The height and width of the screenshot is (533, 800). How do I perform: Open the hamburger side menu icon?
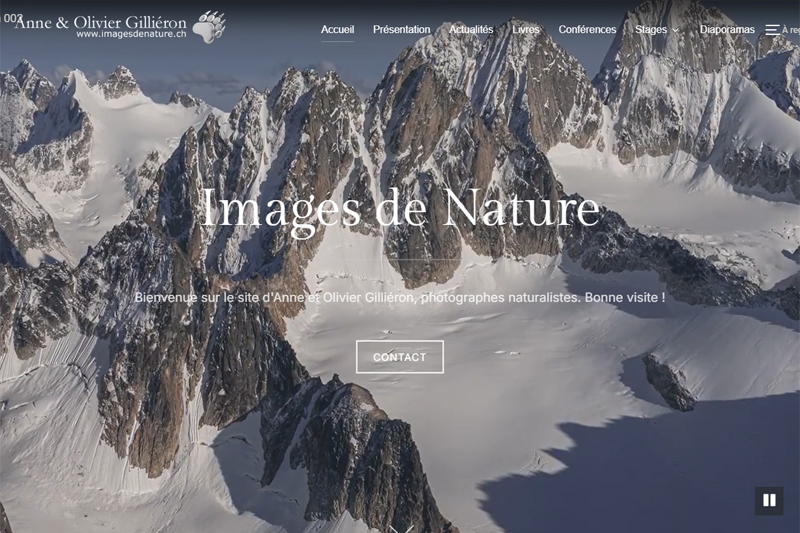tap(772, 30)
